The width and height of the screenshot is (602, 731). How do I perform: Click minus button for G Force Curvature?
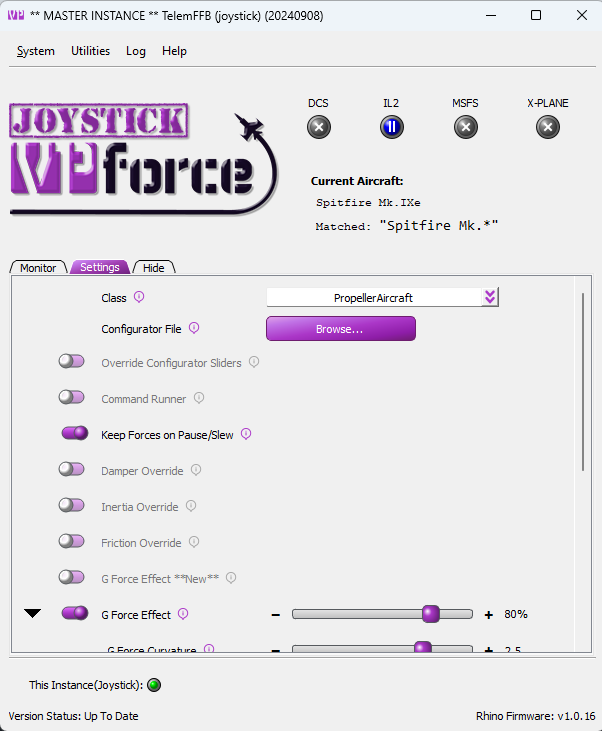tap(276, 649)
